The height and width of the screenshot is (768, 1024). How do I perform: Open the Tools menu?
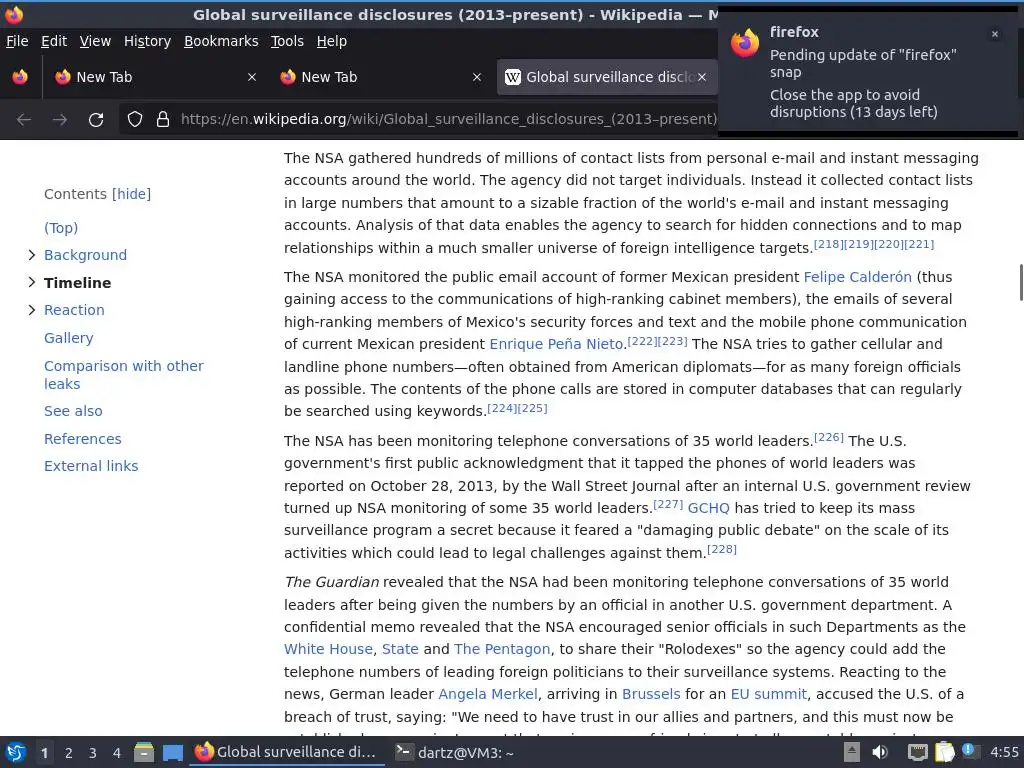[x=287, y=41]
